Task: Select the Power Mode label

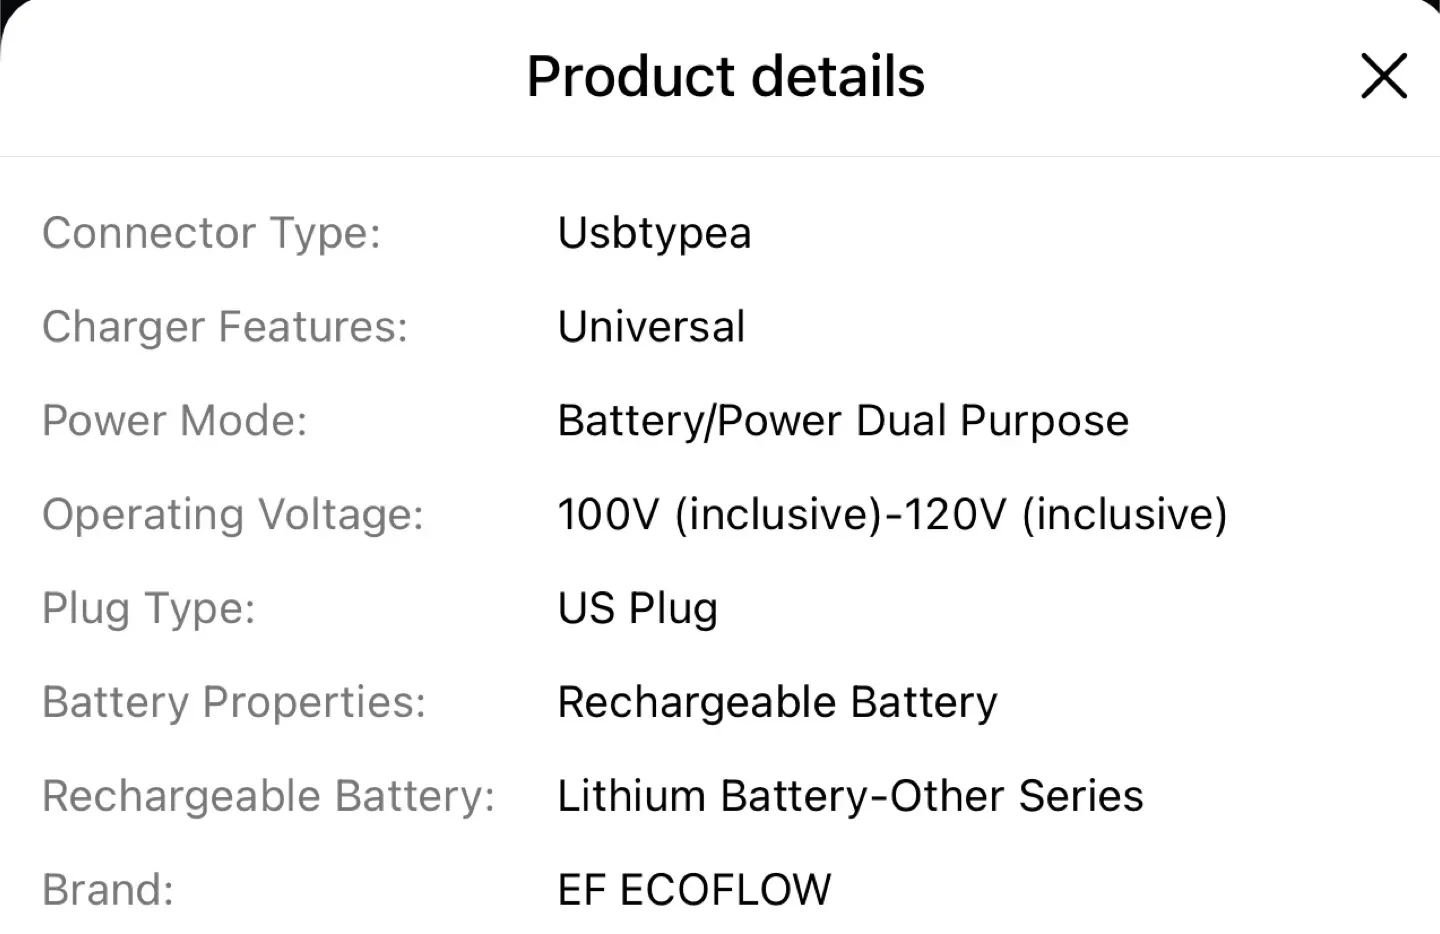Action: 173,420
